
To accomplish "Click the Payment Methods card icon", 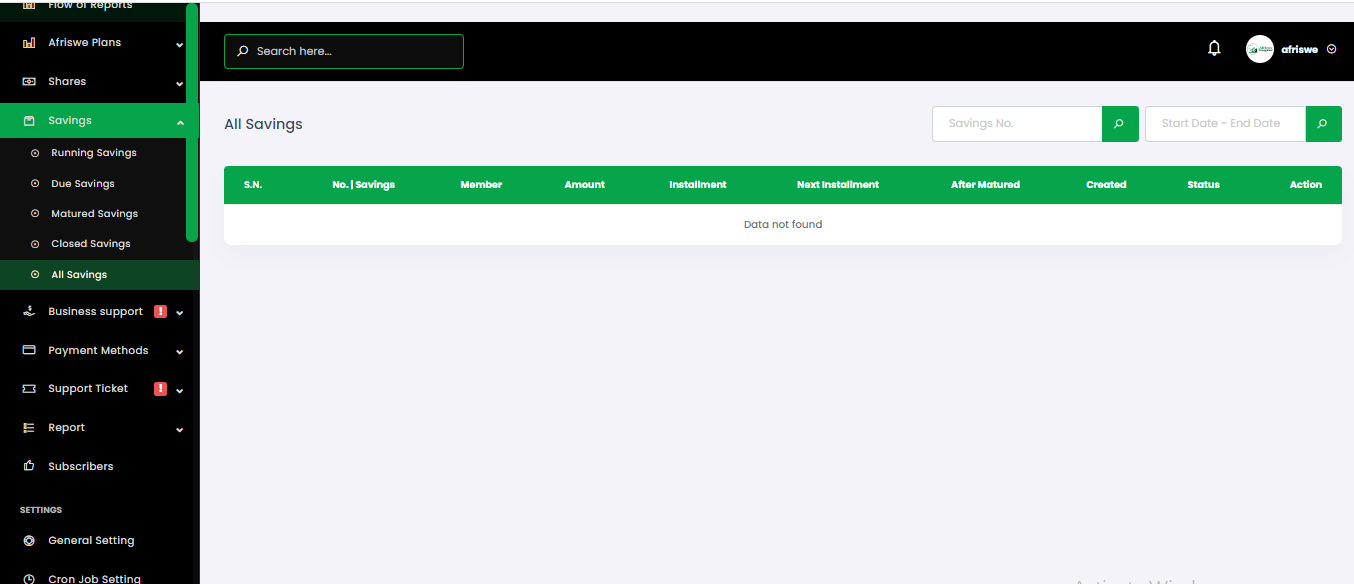I will (29, 350).
